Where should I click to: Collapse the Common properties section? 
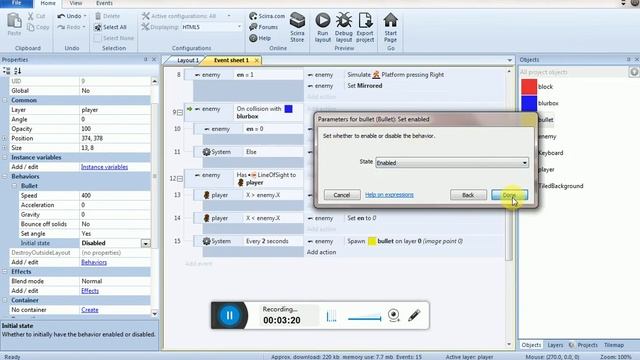click(5, 100)
